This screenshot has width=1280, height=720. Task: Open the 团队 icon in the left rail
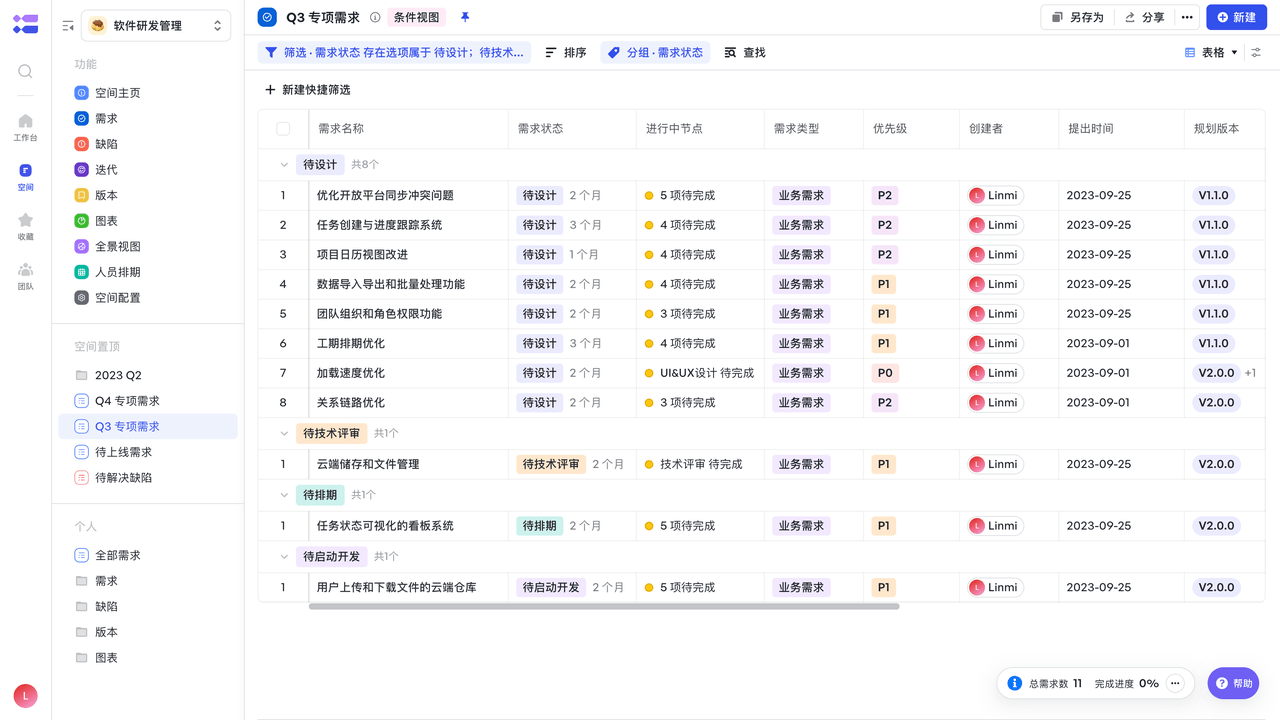(x=25, y=276)
